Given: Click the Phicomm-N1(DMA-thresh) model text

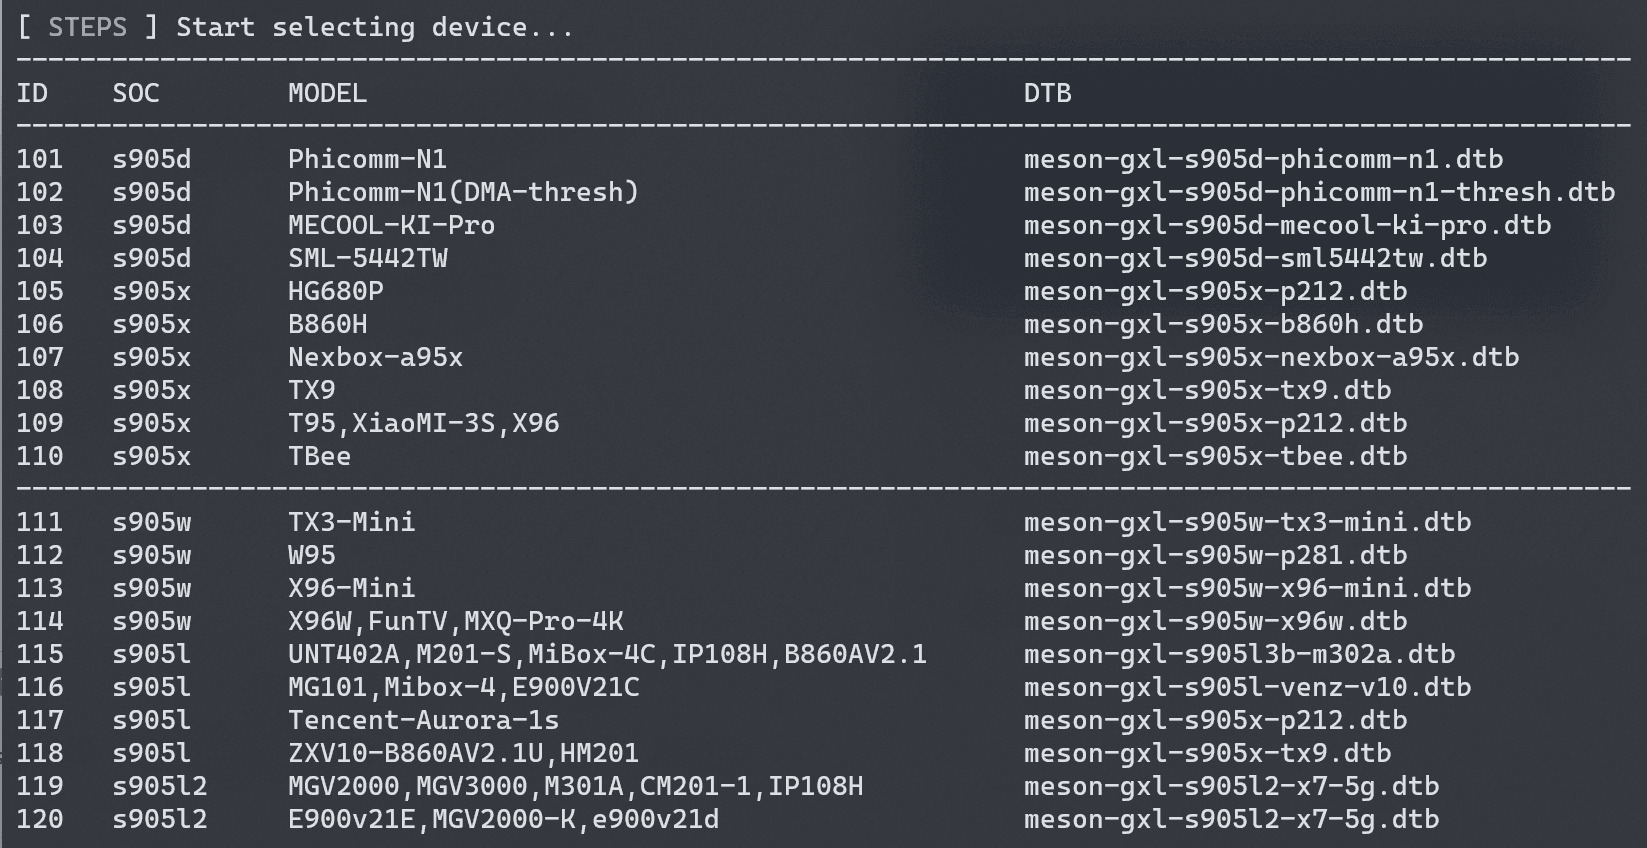Looking at the screenshot, I should tap(464, 192).
